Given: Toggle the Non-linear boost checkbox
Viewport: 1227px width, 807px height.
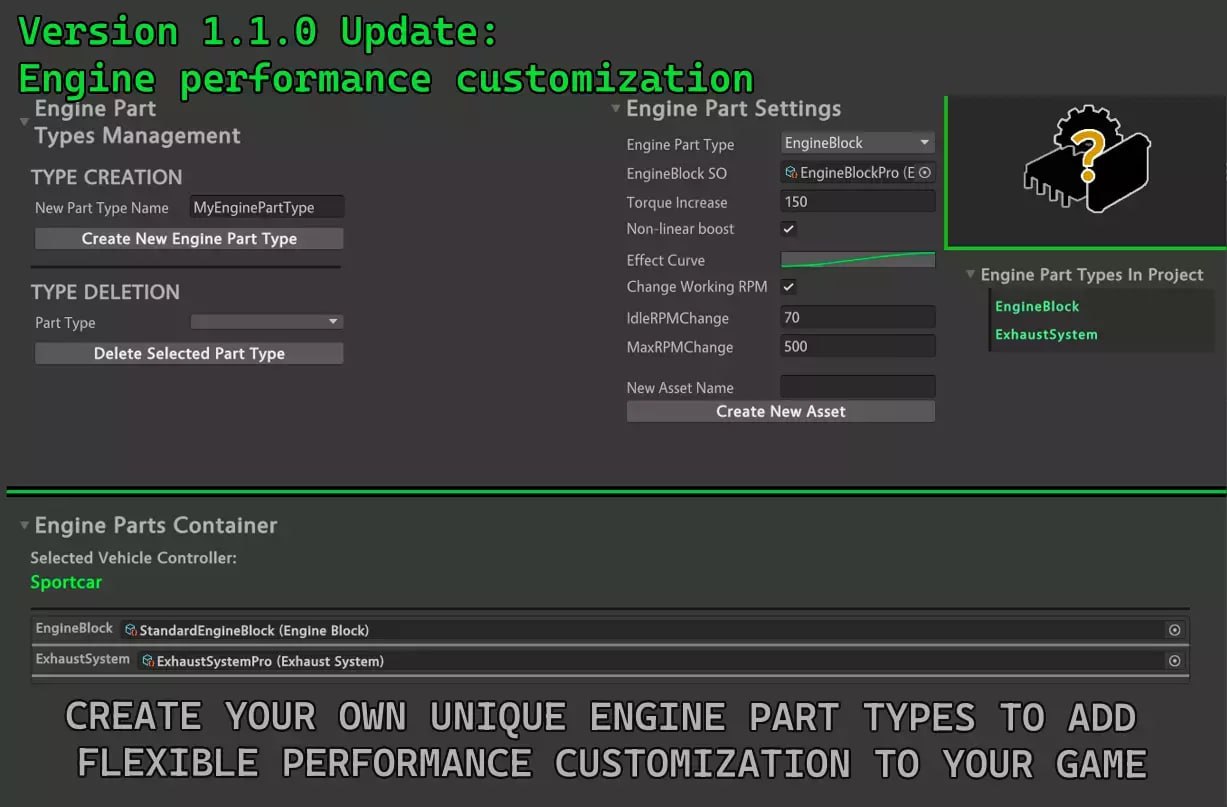Looking at the screenshot, I should click(788, 228).
